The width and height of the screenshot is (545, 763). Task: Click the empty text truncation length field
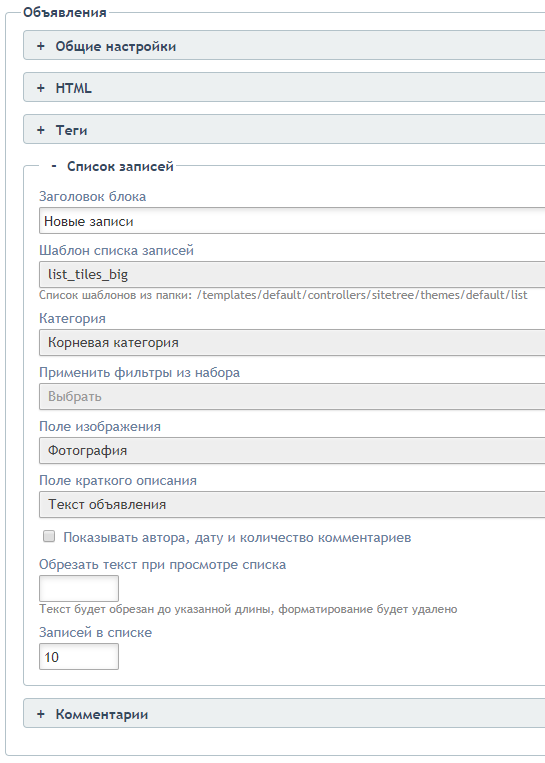pyautogui.click(x=79, y=588)
